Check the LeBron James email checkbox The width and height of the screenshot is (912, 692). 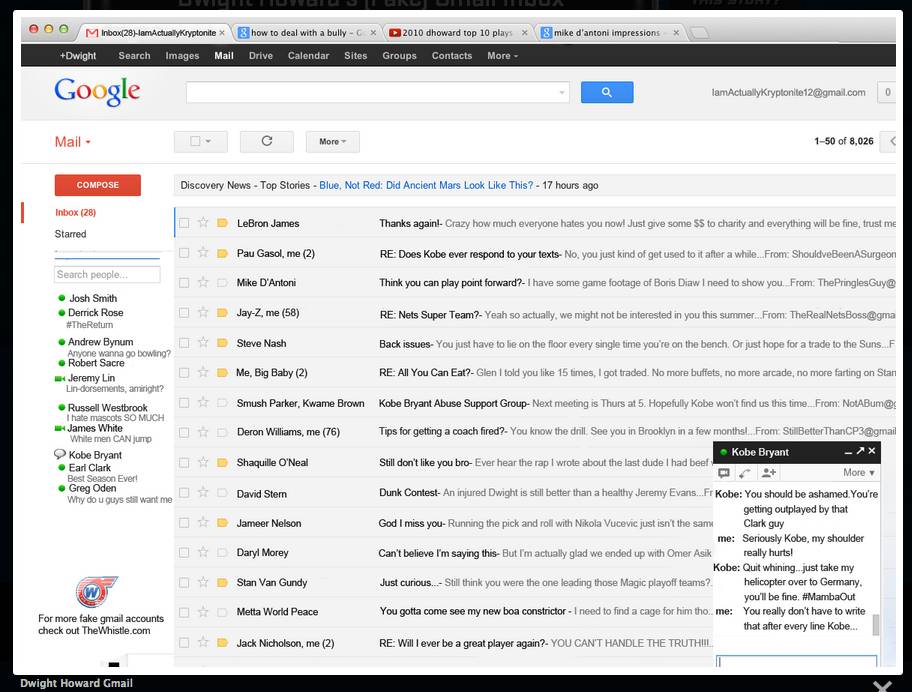click(x=184, y=223)
